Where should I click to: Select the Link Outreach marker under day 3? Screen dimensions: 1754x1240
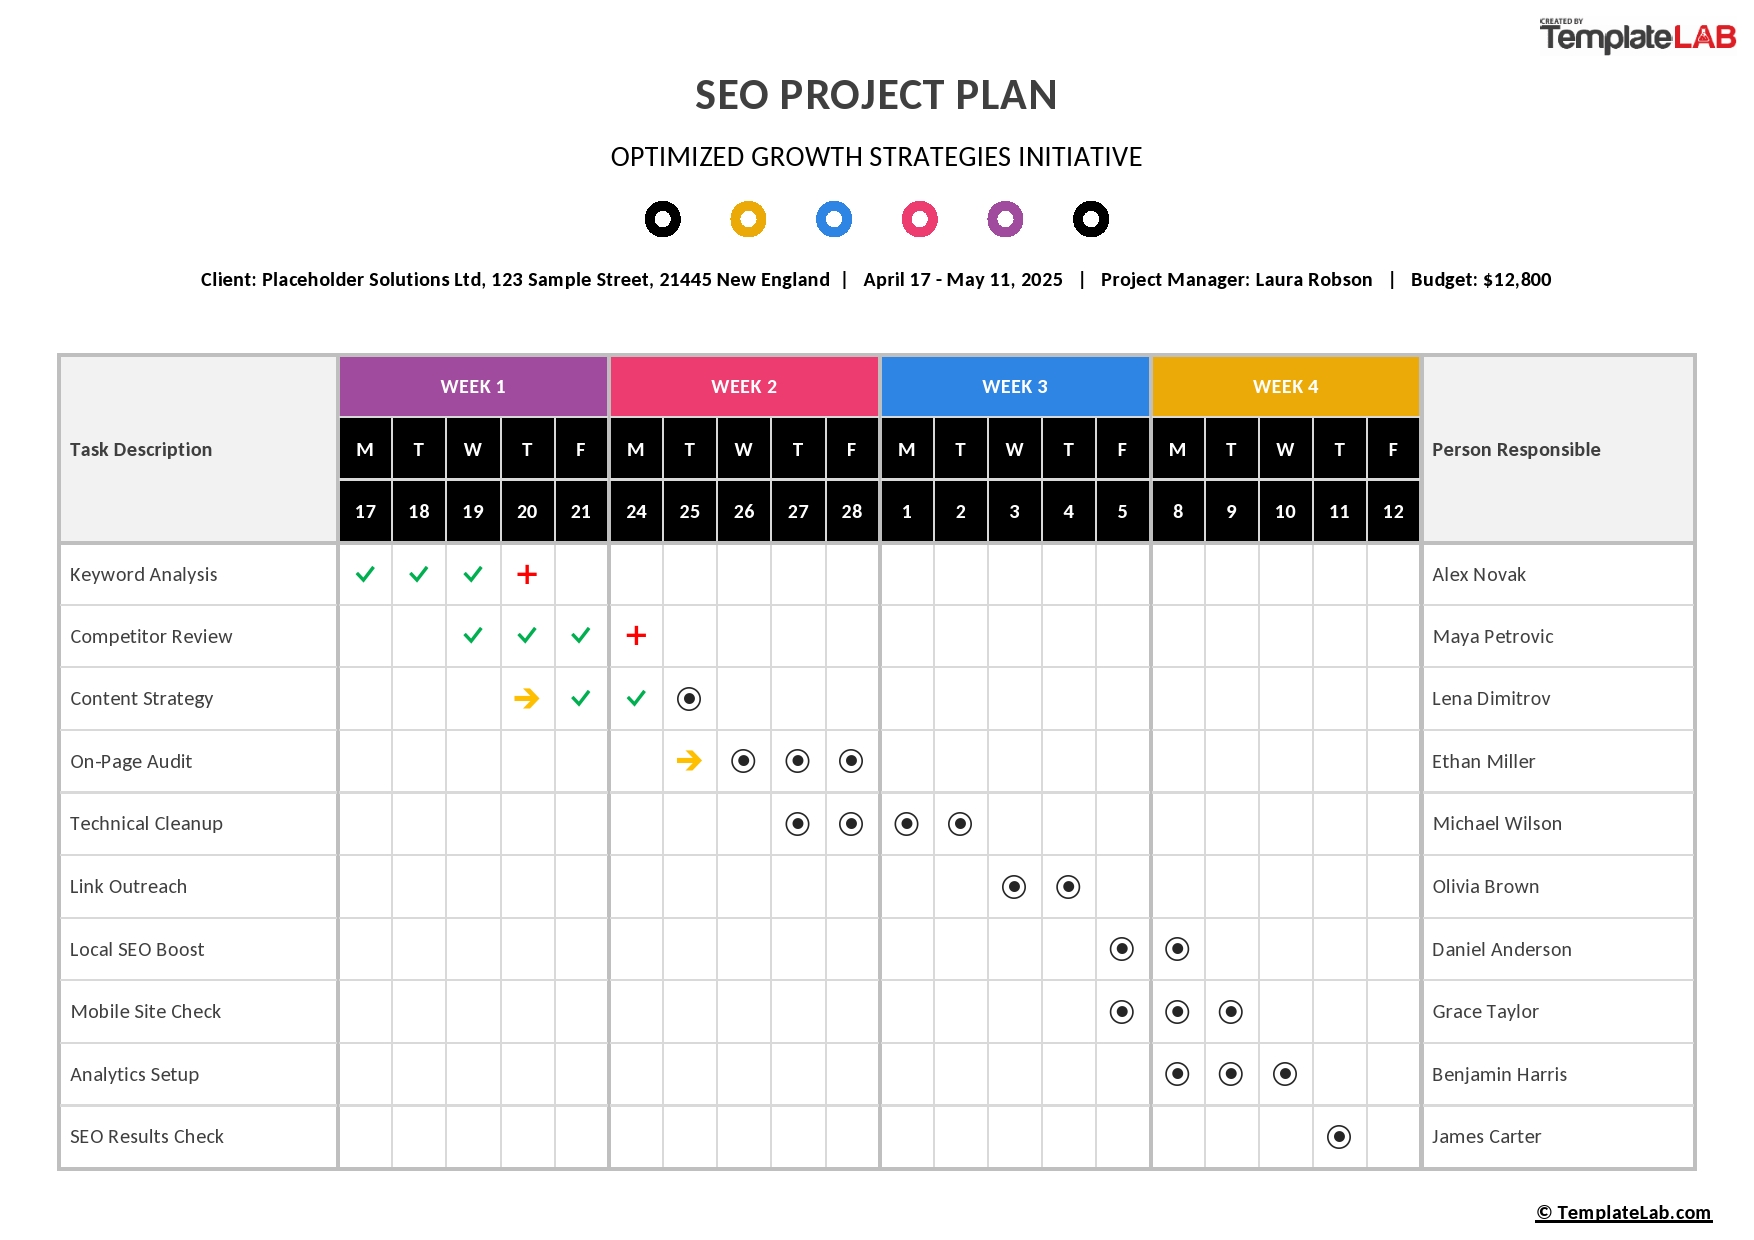(1014, 887)
